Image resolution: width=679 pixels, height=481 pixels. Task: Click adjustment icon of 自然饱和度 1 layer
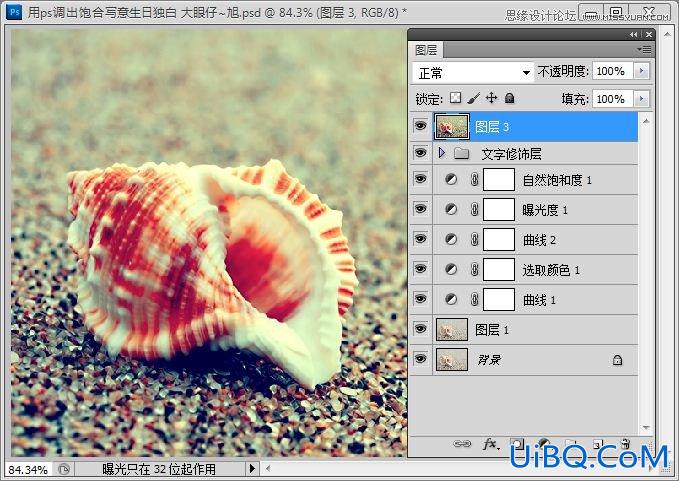click(451, 179)
